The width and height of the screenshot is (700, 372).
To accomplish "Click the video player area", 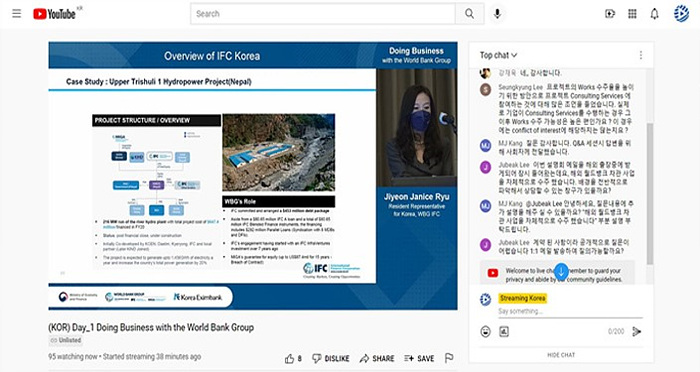I will coord(253,176).
